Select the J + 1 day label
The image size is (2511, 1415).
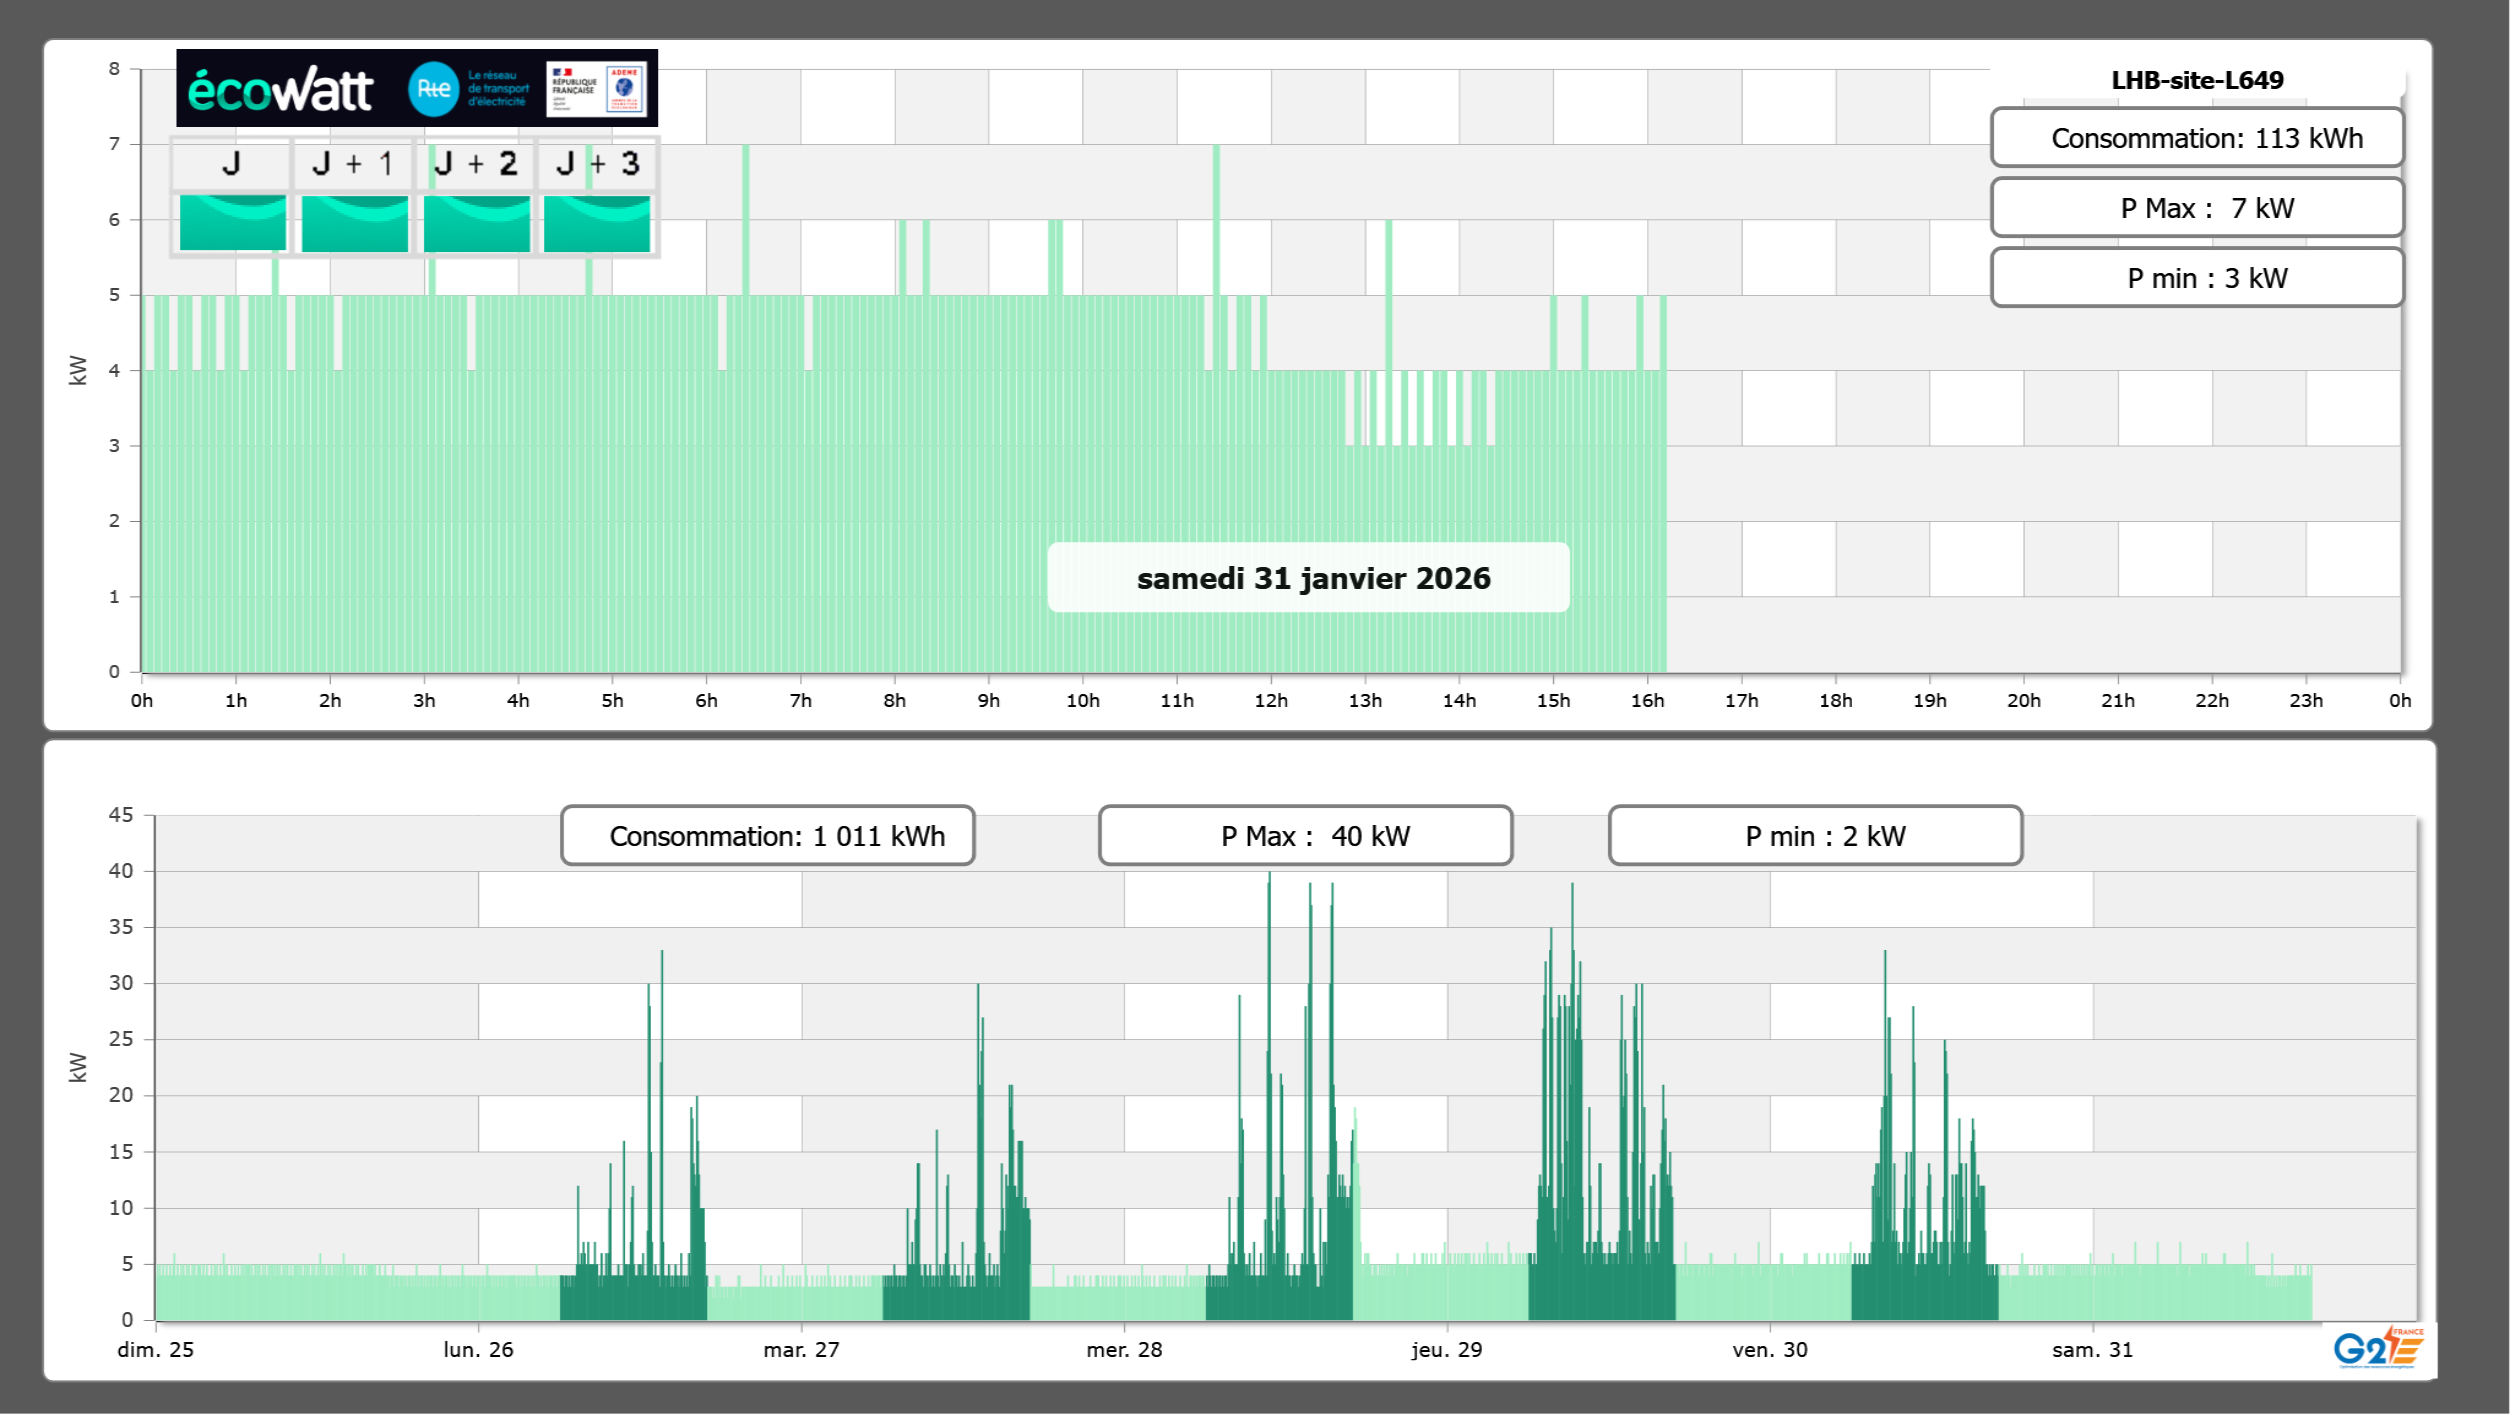pos(352,164)
